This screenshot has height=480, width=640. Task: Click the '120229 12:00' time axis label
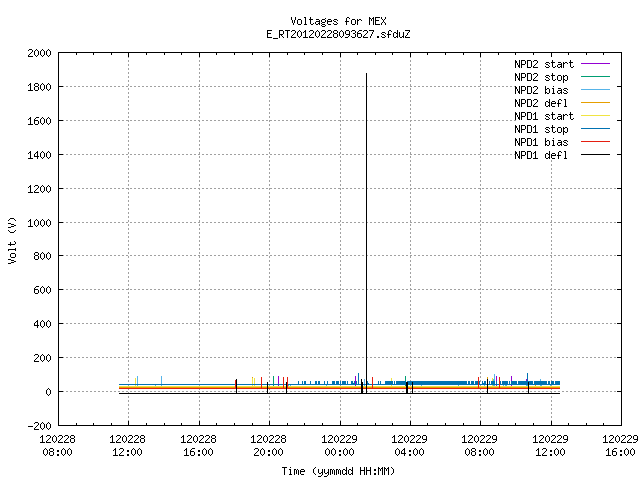[551, 446]
